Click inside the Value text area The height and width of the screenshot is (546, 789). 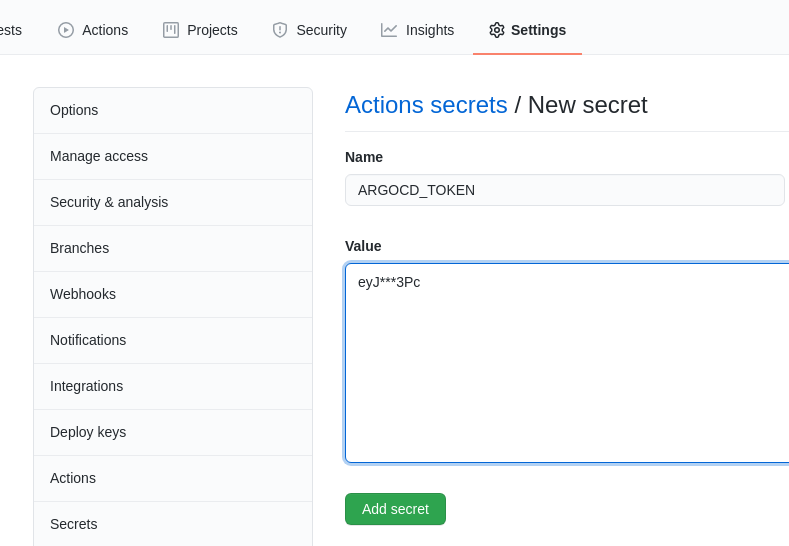click(x=567, y=363)
